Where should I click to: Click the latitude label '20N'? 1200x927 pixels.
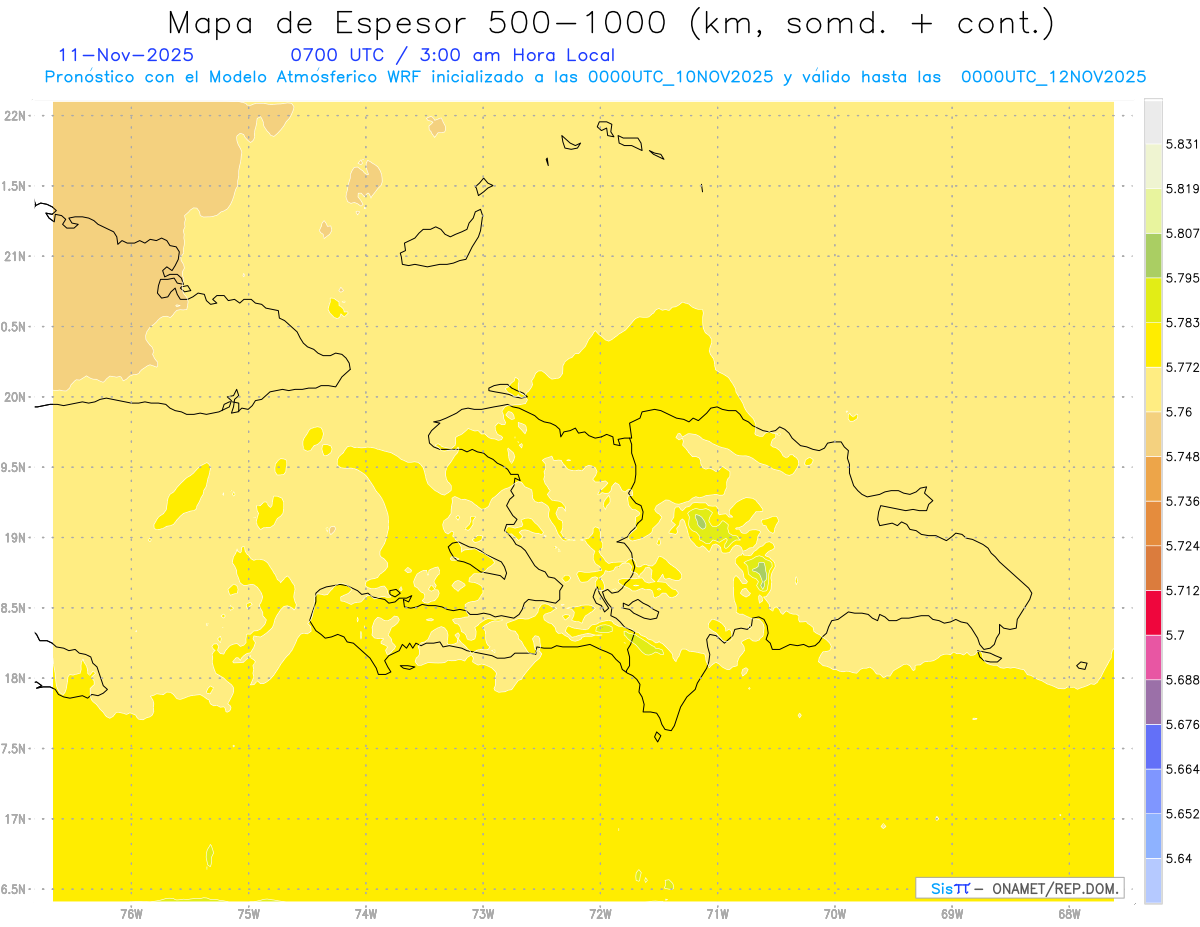pos(14,397)
